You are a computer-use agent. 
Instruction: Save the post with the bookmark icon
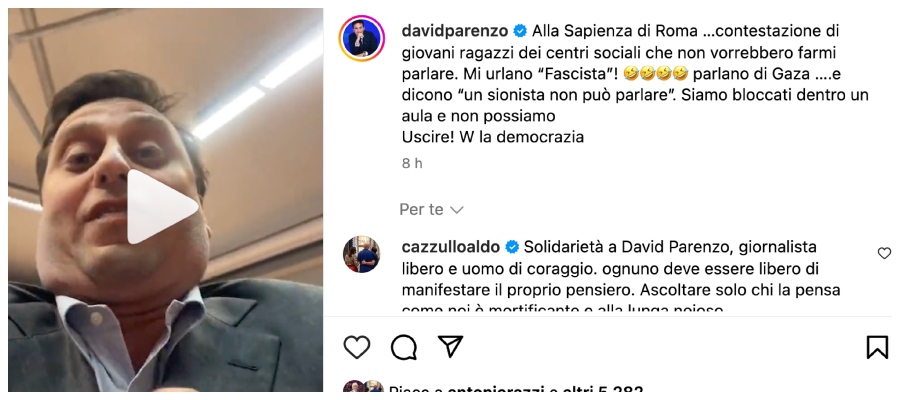click(x=877, y=347)
